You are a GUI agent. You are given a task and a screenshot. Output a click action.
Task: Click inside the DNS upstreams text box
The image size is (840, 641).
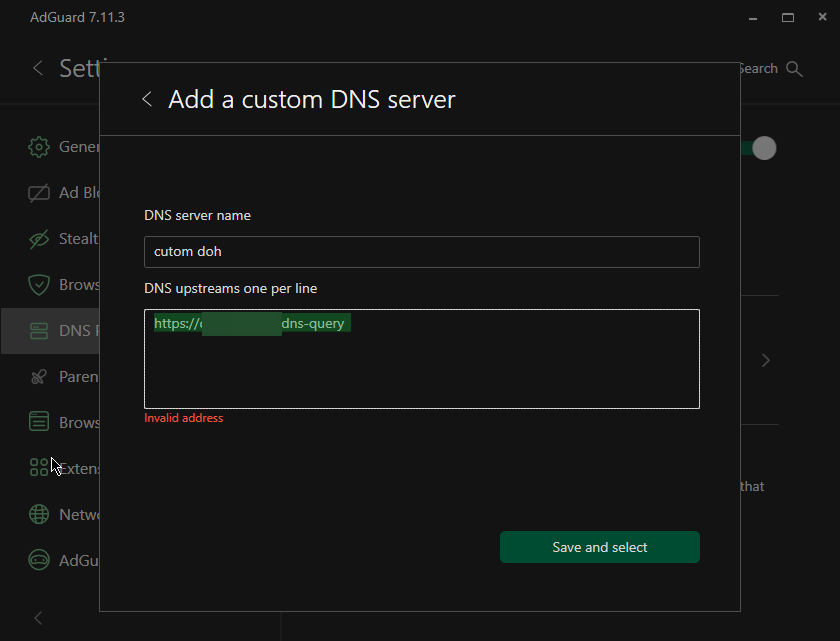click(x=421, y=356)
